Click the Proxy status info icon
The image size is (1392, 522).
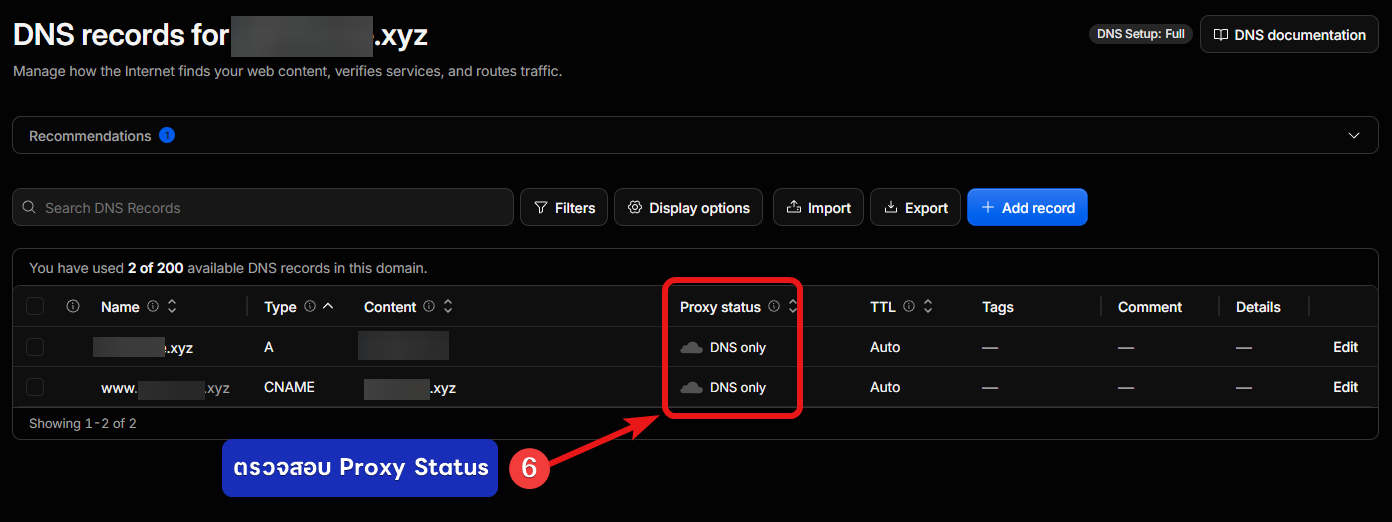[773, 307]
